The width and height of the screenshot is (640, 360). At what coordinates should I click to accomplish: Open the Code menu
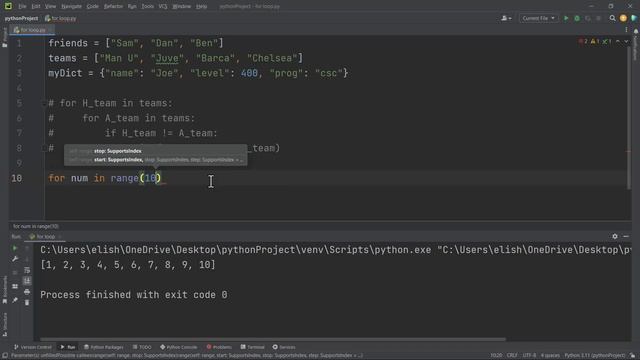(x=93, y=6)
